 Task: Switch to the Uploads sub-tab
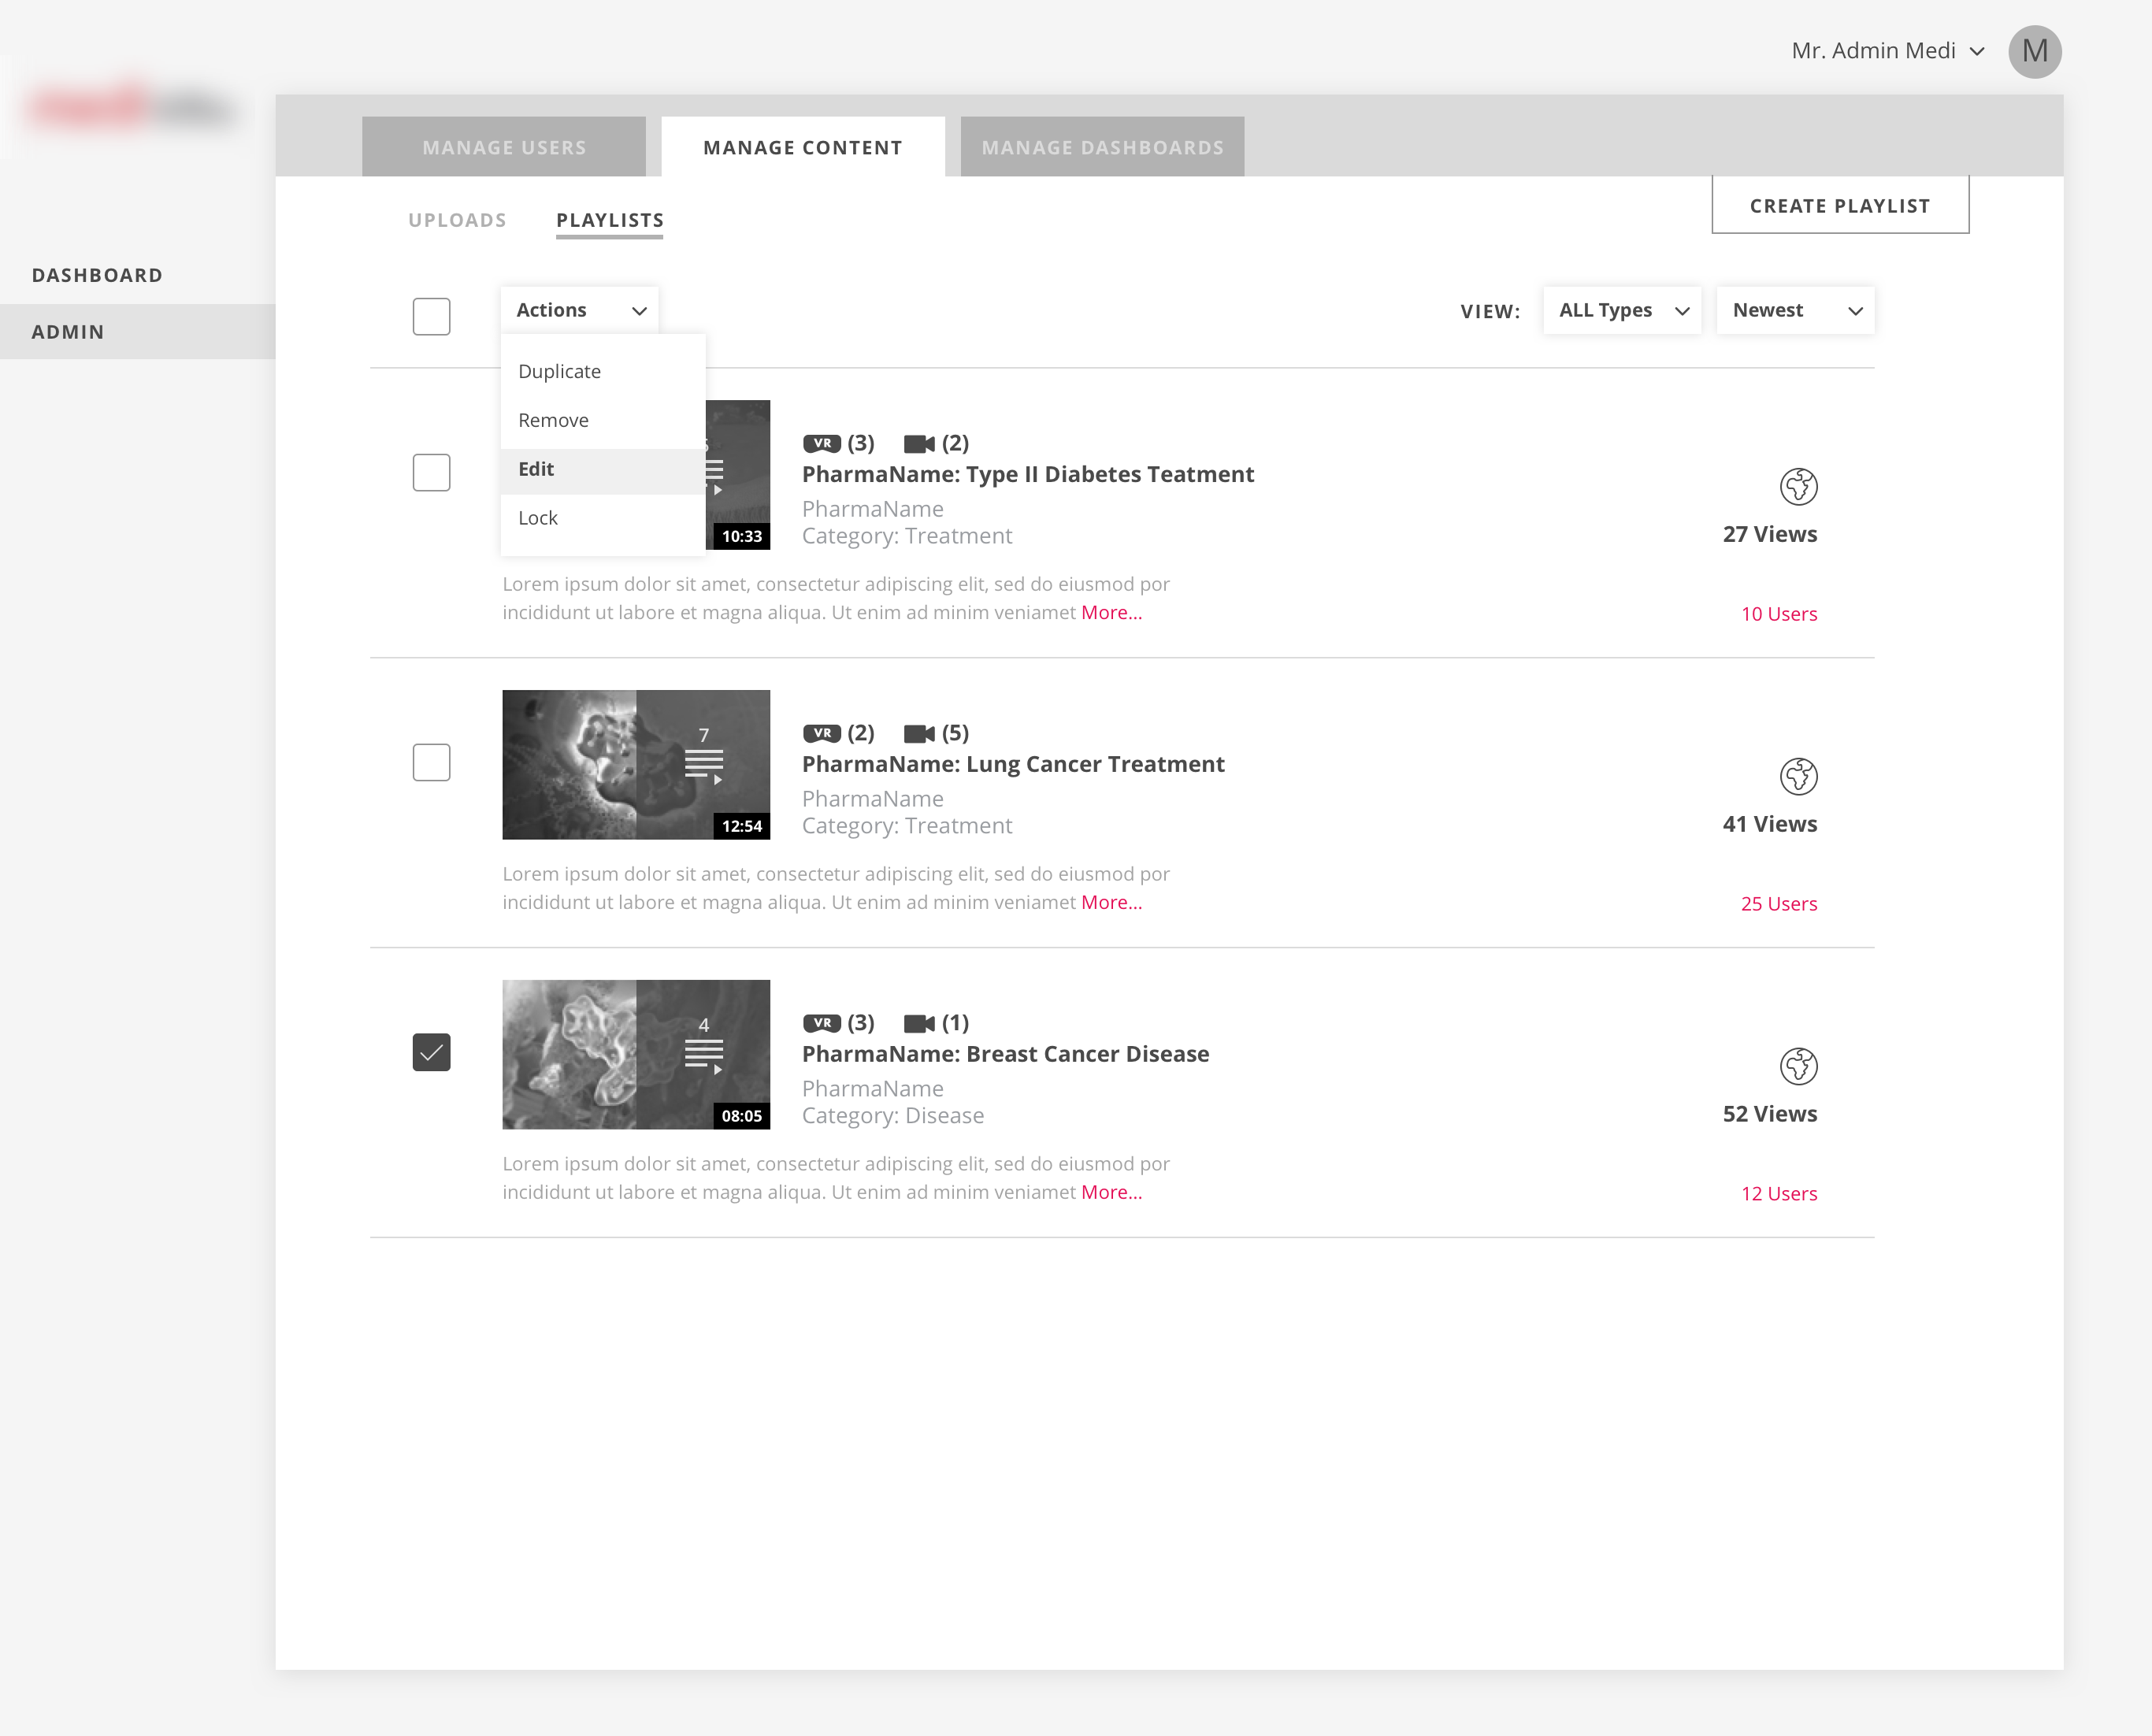(x=457, y=220)
